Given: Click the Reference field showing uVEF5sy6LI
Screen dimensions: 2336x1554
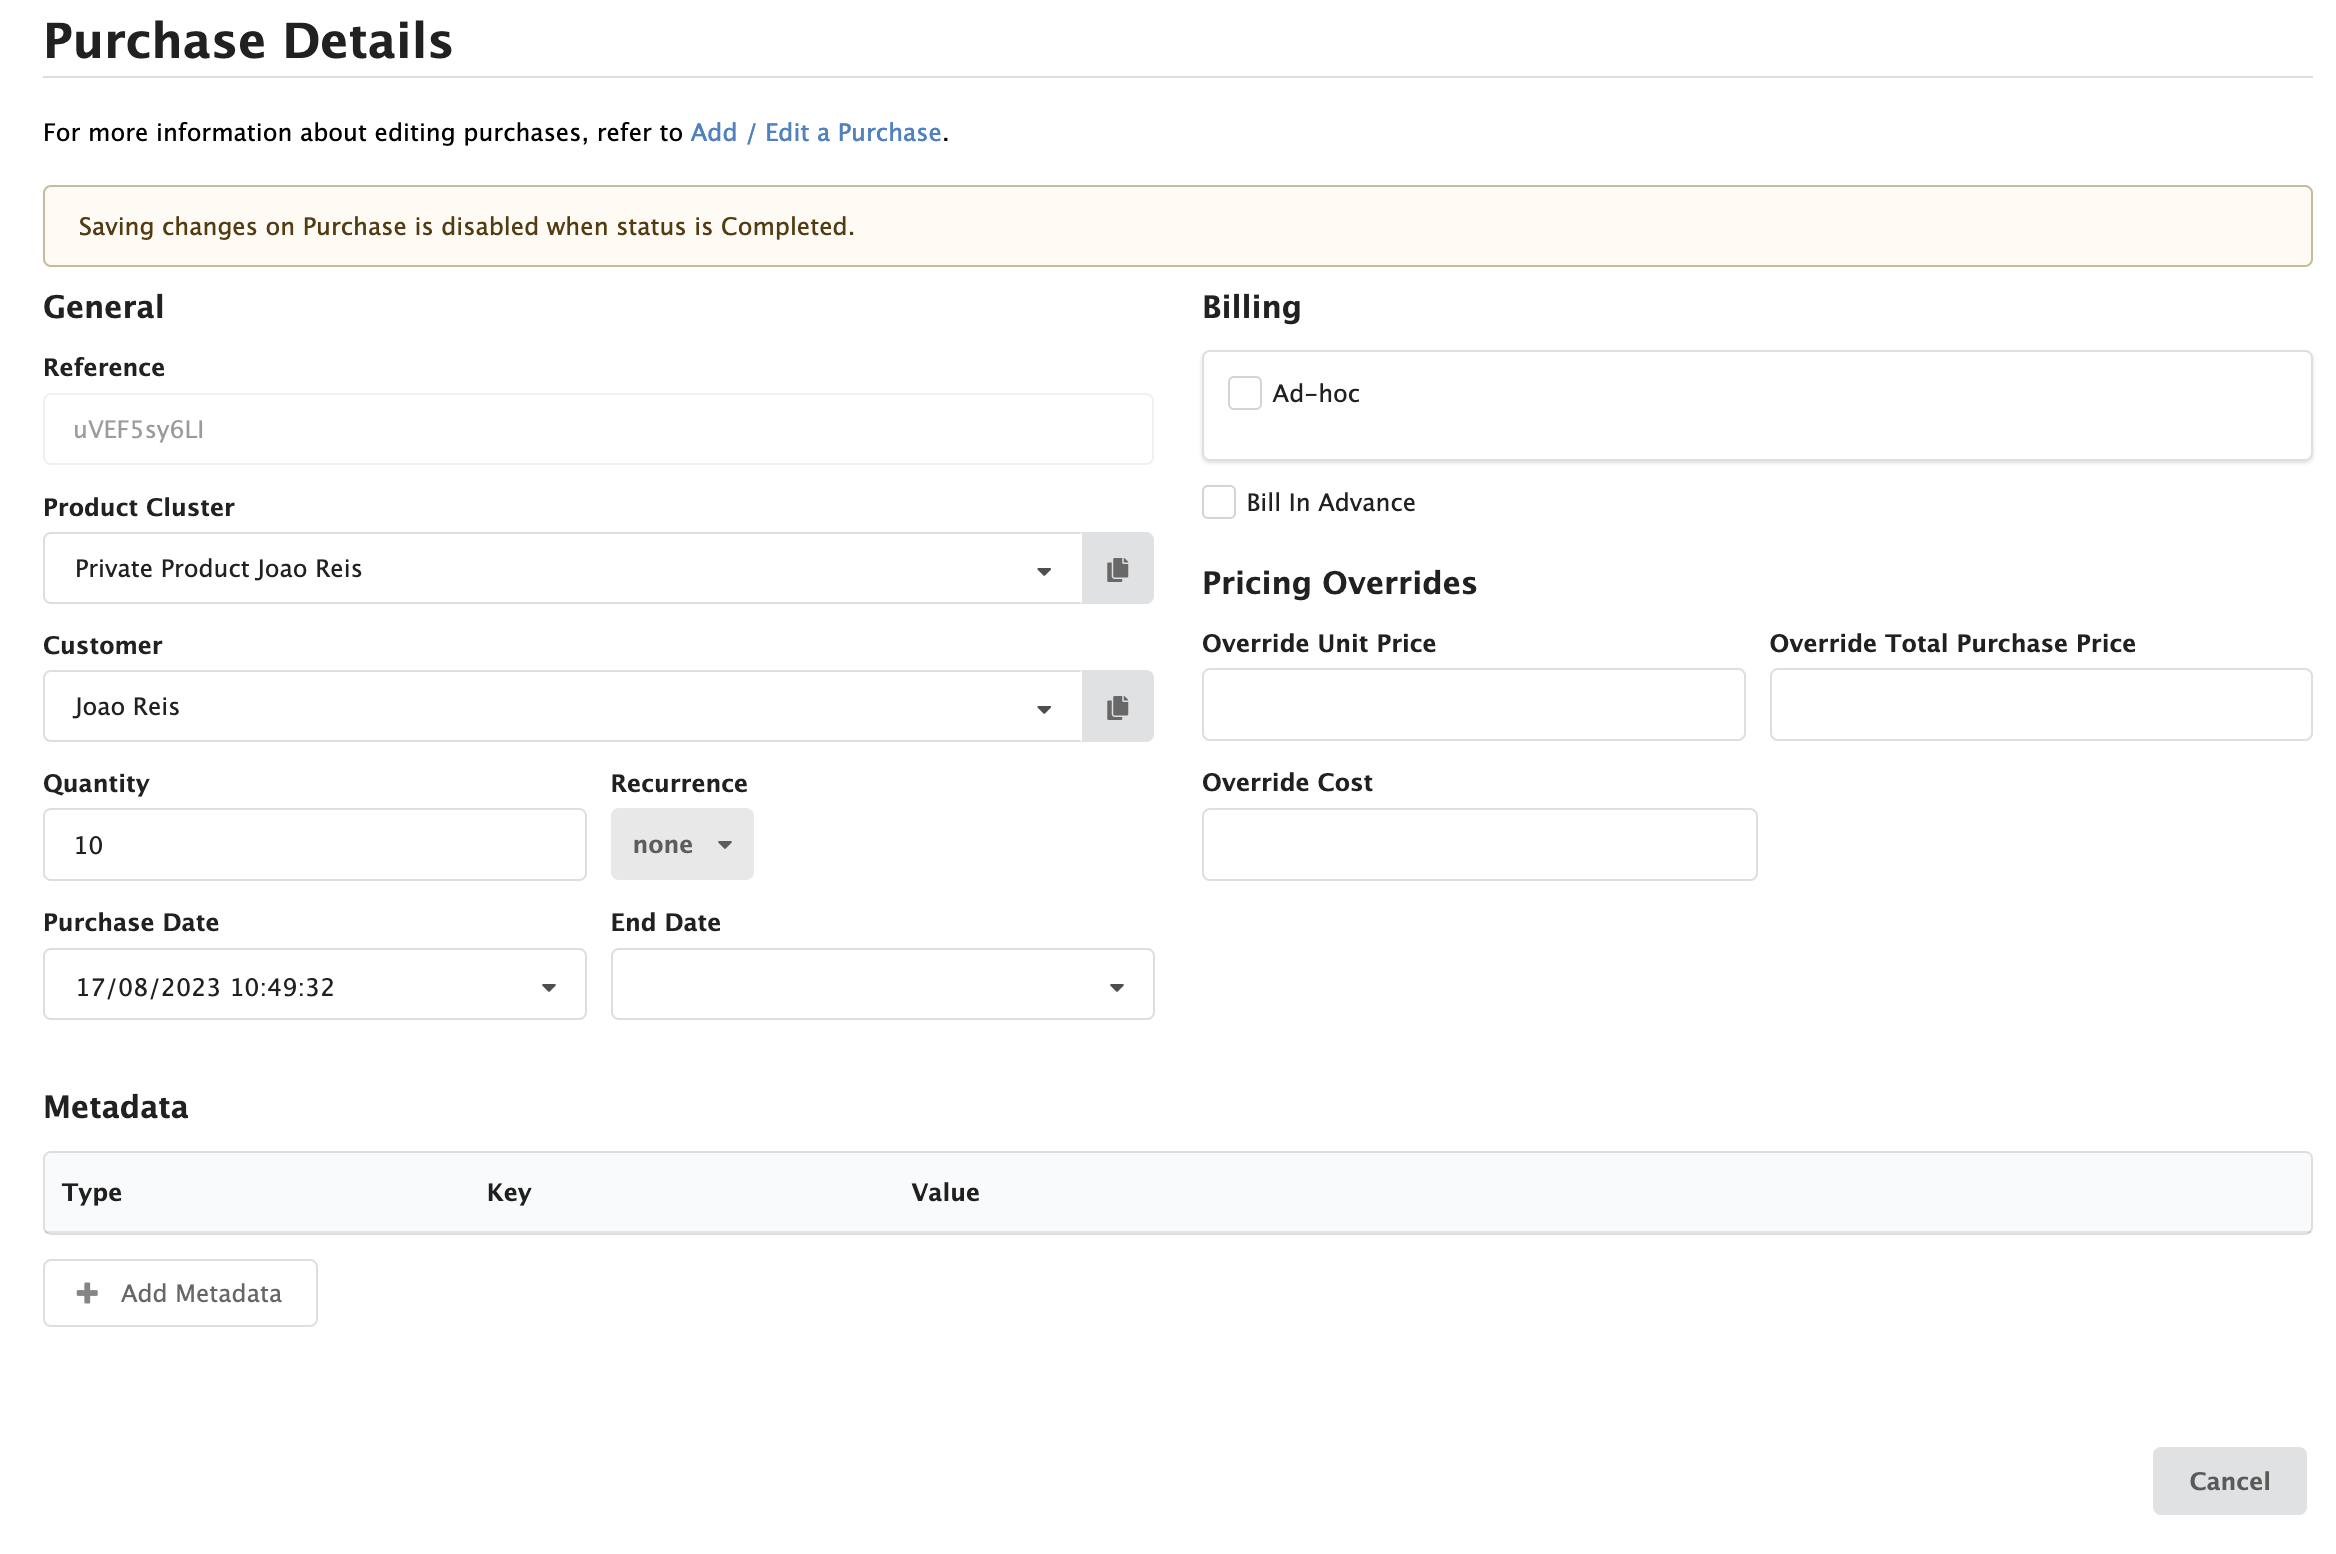Looking at the screenshot, I should 597,429.
